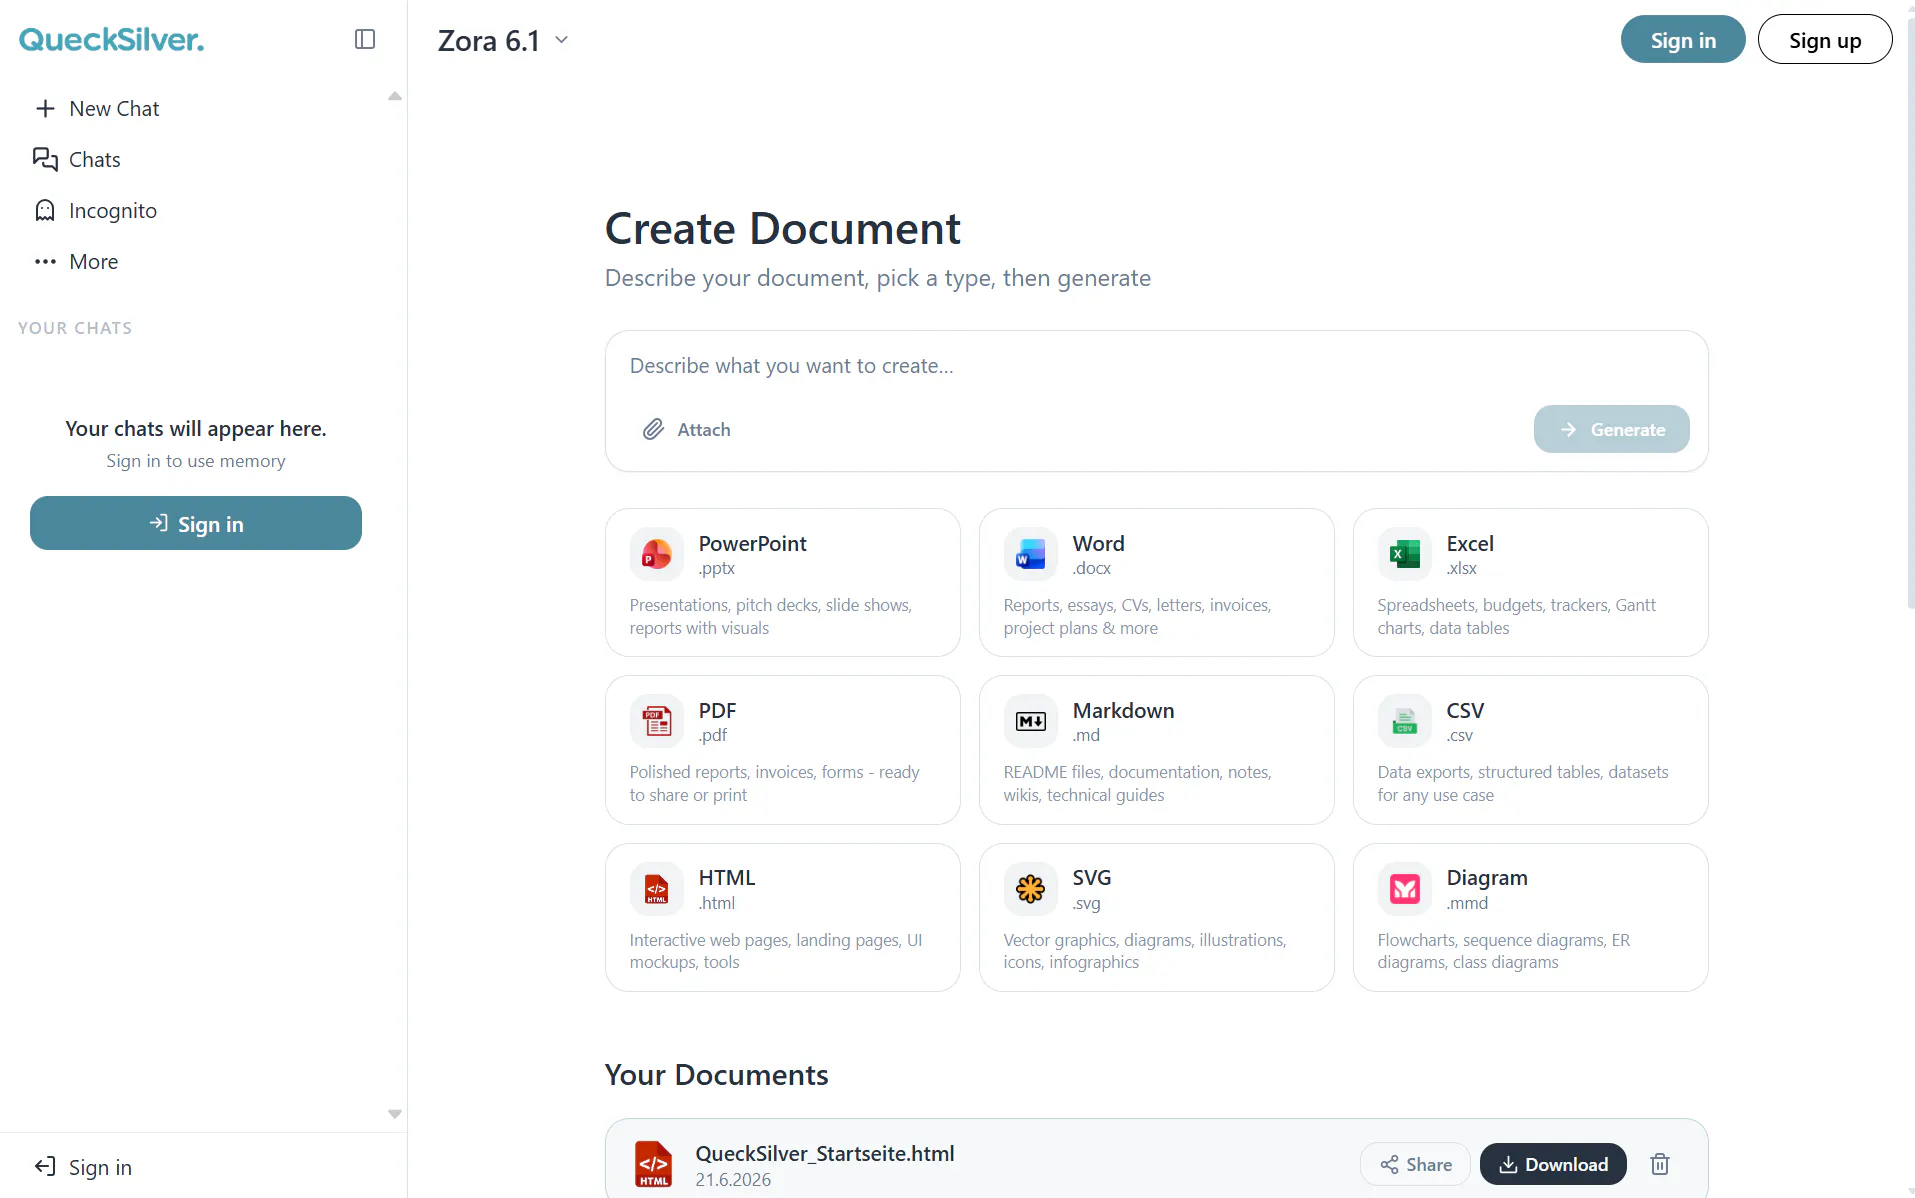Click the bottom-left sign in arrow icon
1915x1198 pixels.
coord(45,1166)
